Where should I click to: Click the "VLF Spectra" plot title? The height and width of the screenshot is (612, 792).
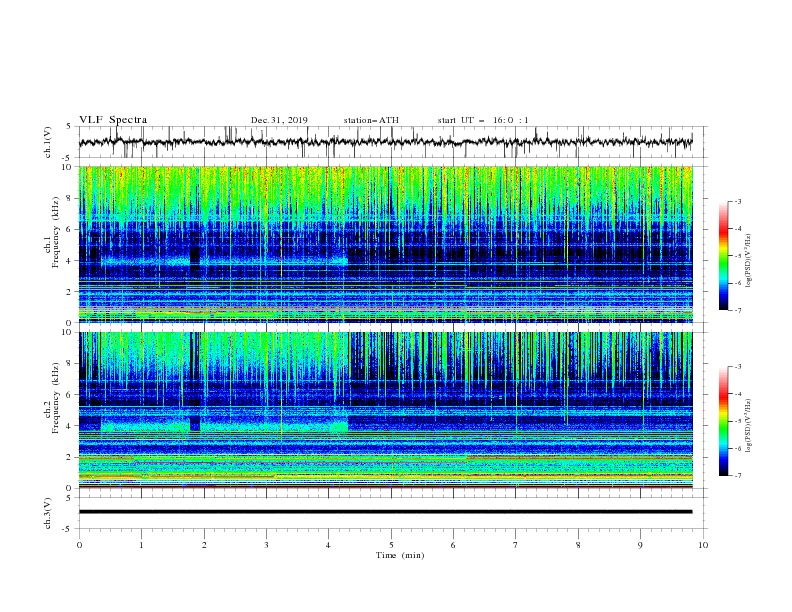[113, 120]
